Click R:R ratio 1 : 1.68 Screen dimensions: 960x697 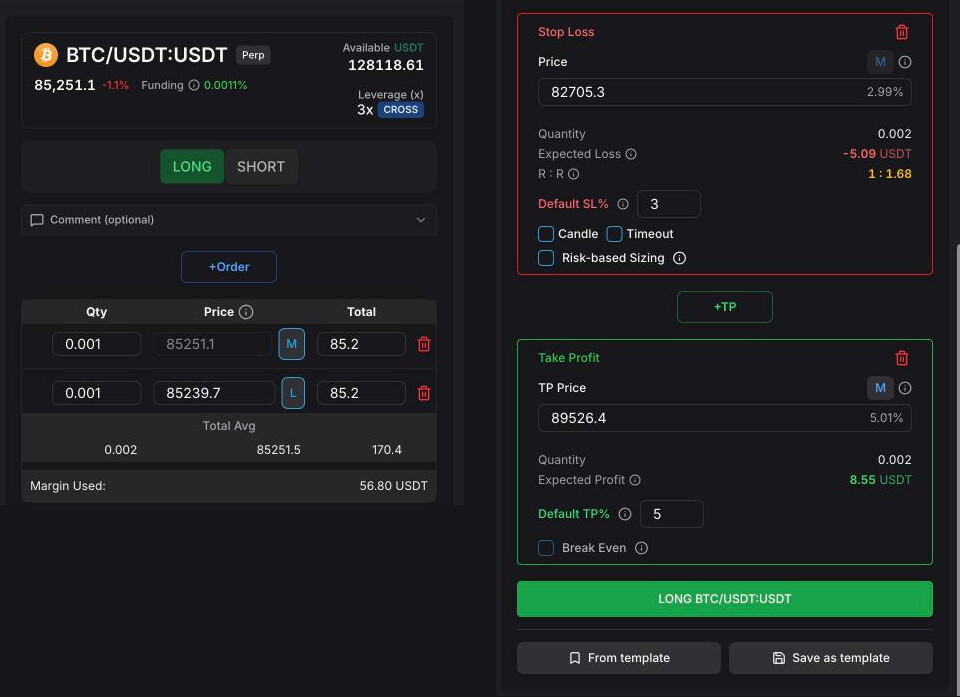[x=890, y=174]
